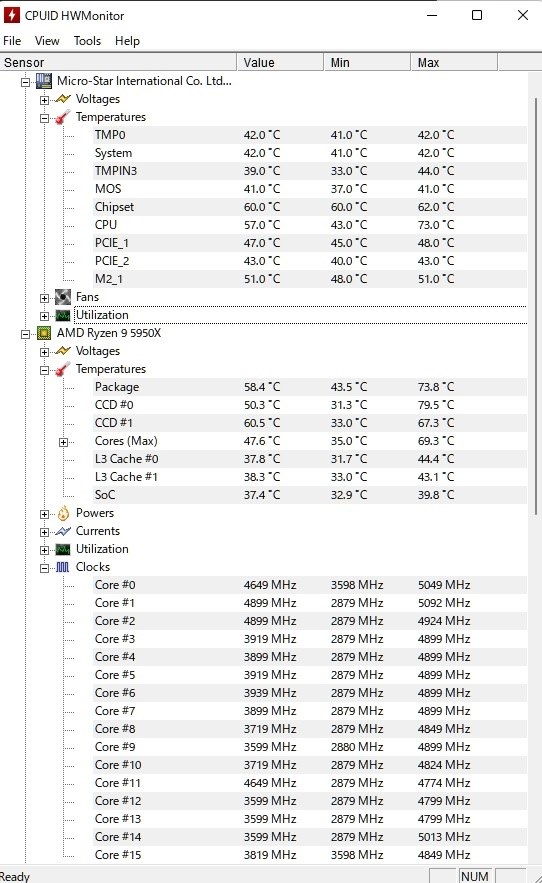This screenshot has width=542, height=883.
Task: Collapse Temperatures under Micro-Star International
Action: coord(44,118)
